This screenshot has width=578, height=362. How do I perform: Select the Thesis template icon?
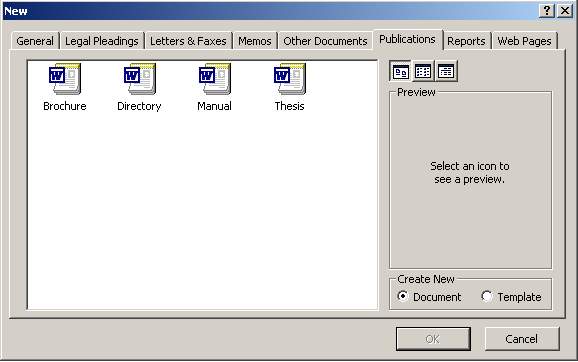(290, 79)
